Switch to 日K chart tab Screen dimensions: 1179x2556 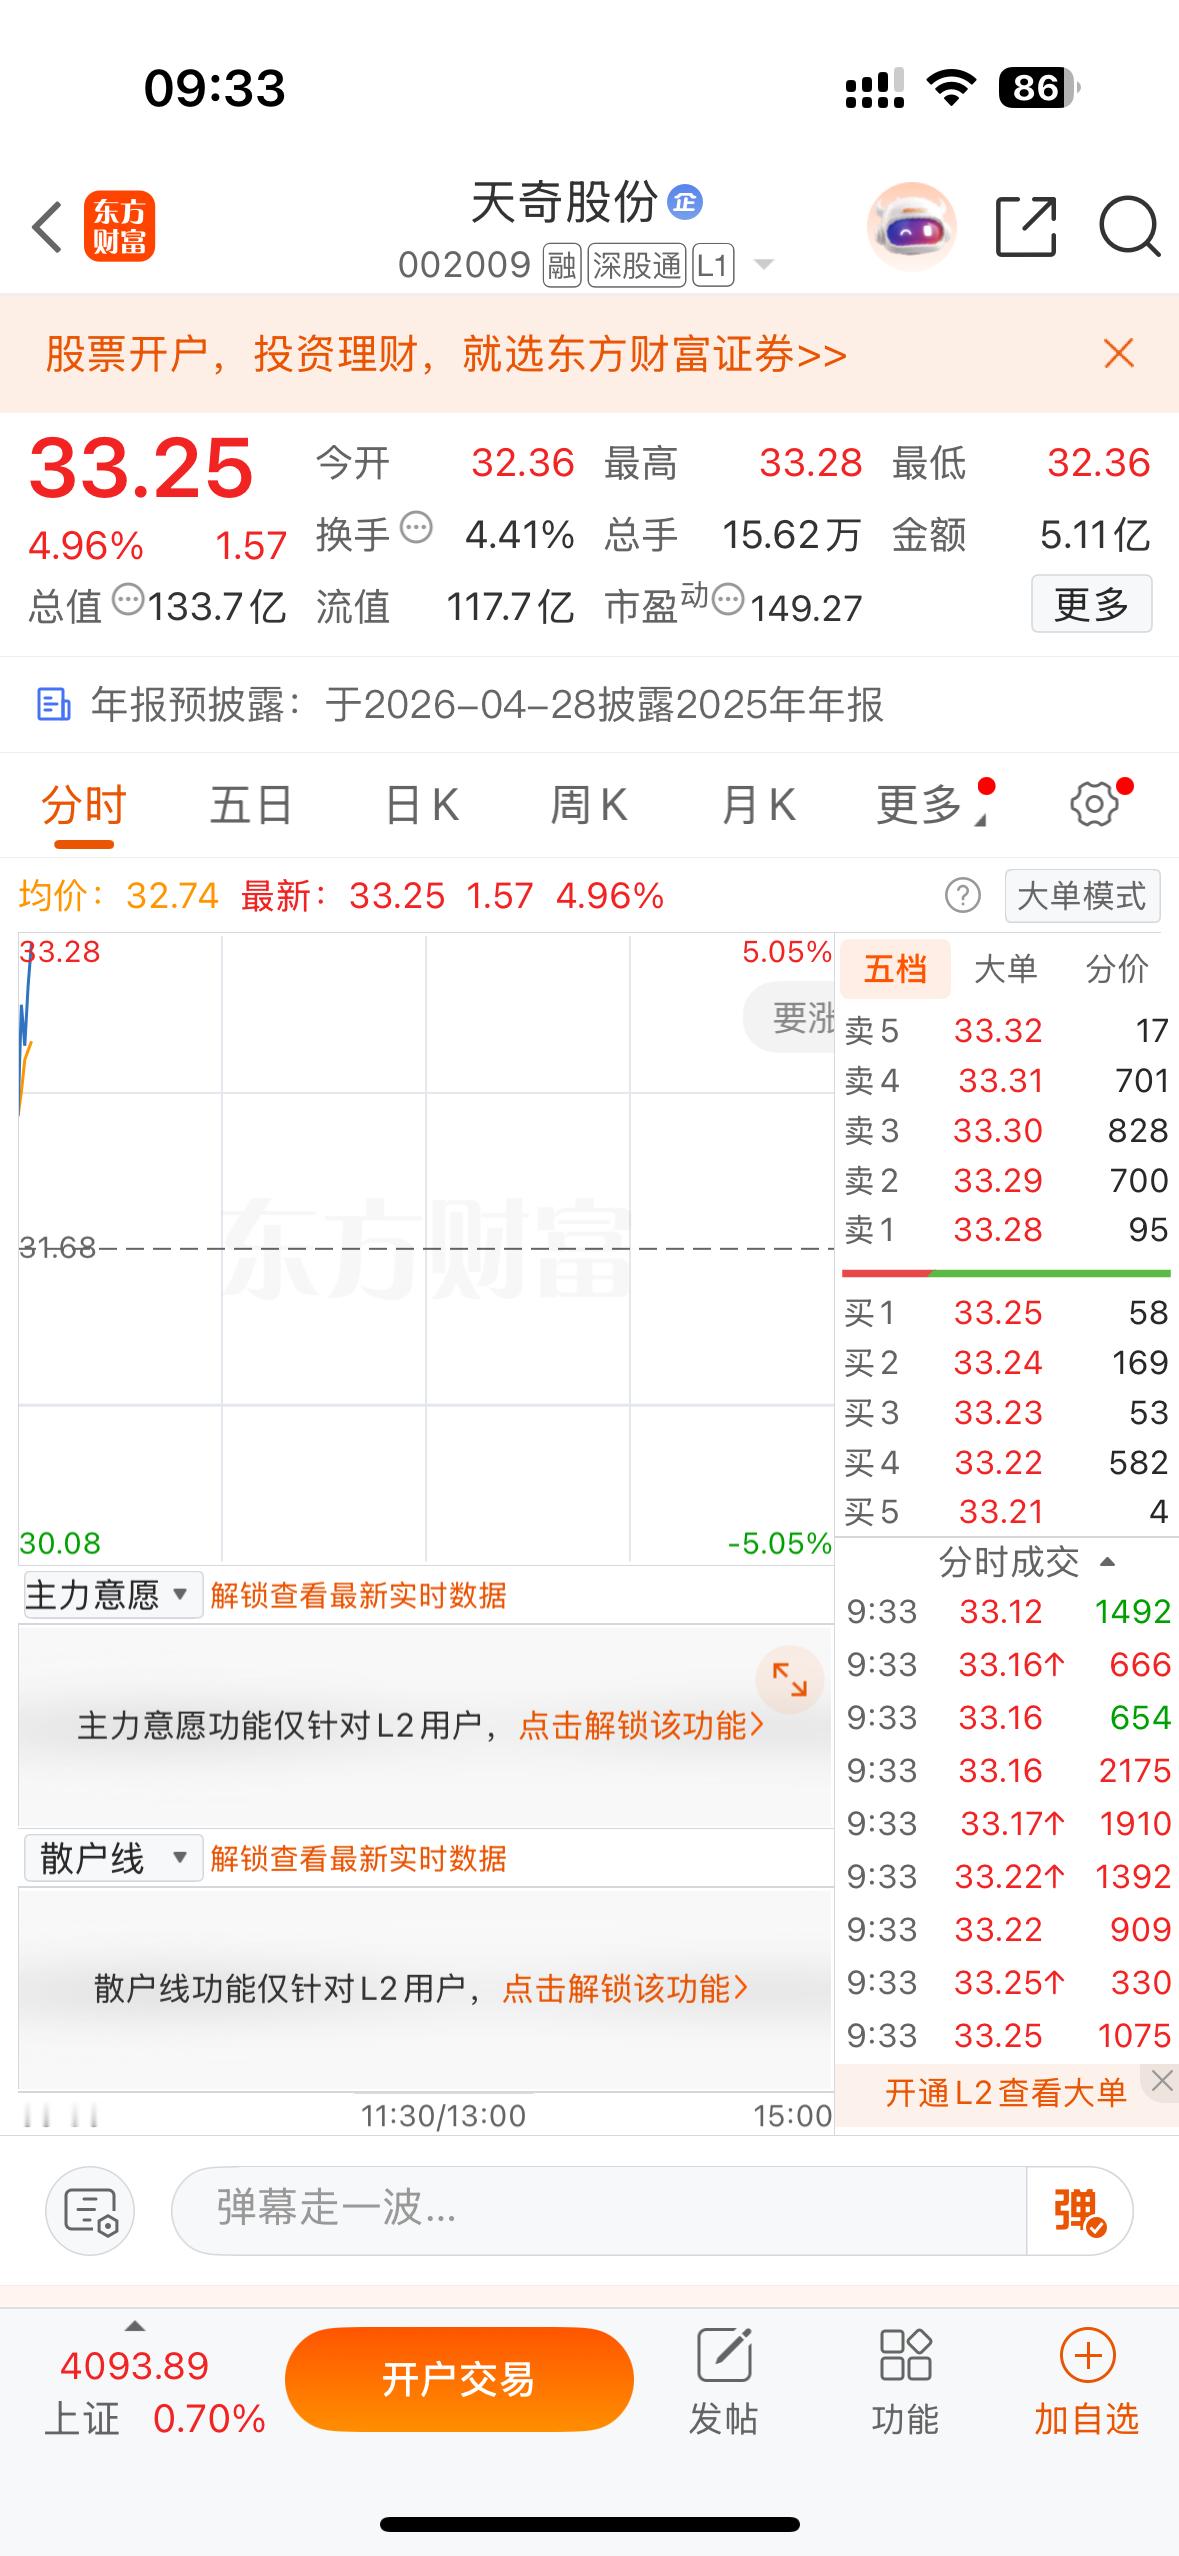(422, 805)
